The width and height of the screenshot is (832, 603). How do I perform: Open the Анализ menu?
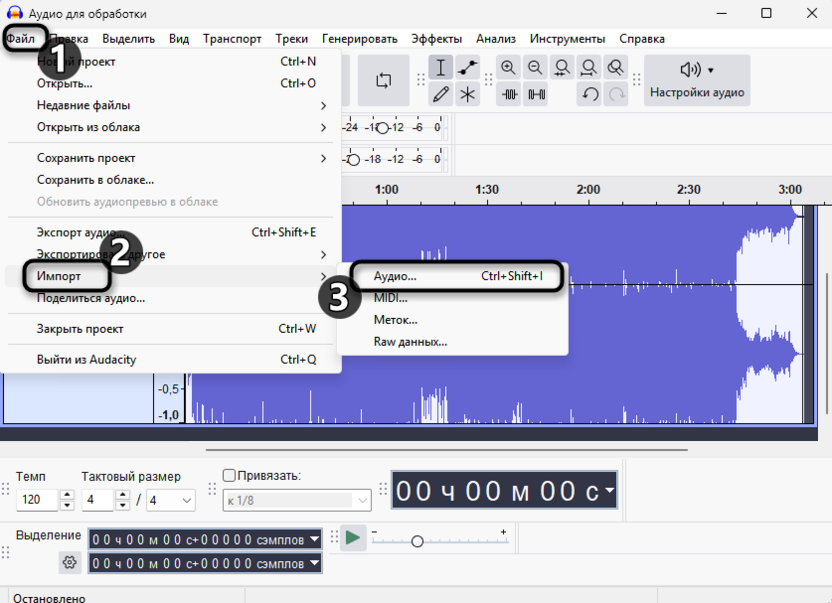coord(496,39)
